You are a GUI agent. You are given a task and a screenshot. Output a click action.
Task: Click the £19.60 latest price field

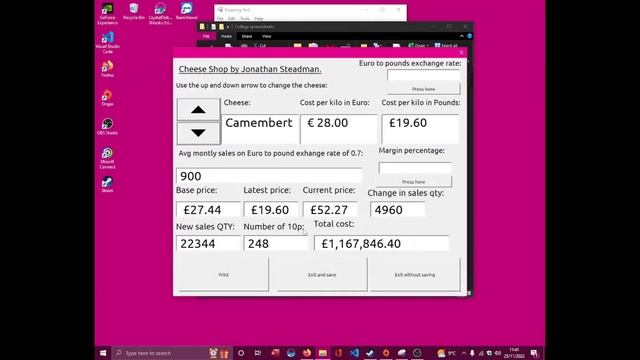(x=271, y=209)
